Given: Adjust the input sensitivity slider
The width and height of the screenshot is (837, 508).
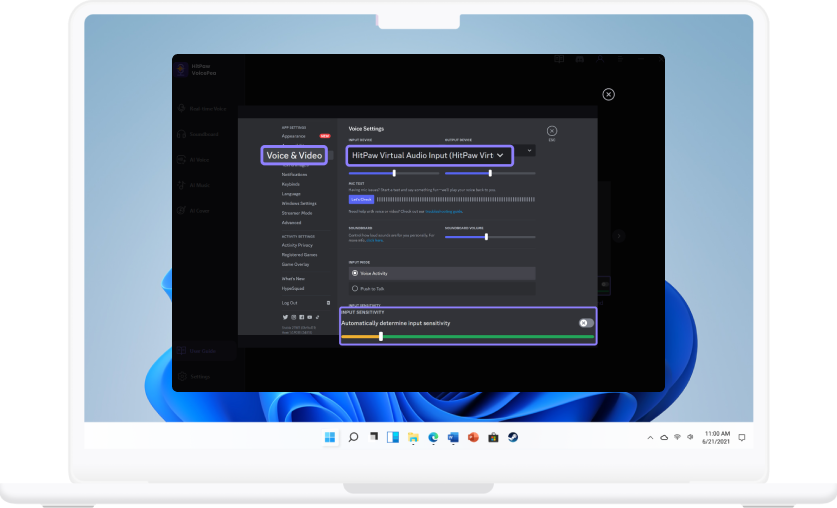Looking at the screenshot, I should [x=381, y=337].
